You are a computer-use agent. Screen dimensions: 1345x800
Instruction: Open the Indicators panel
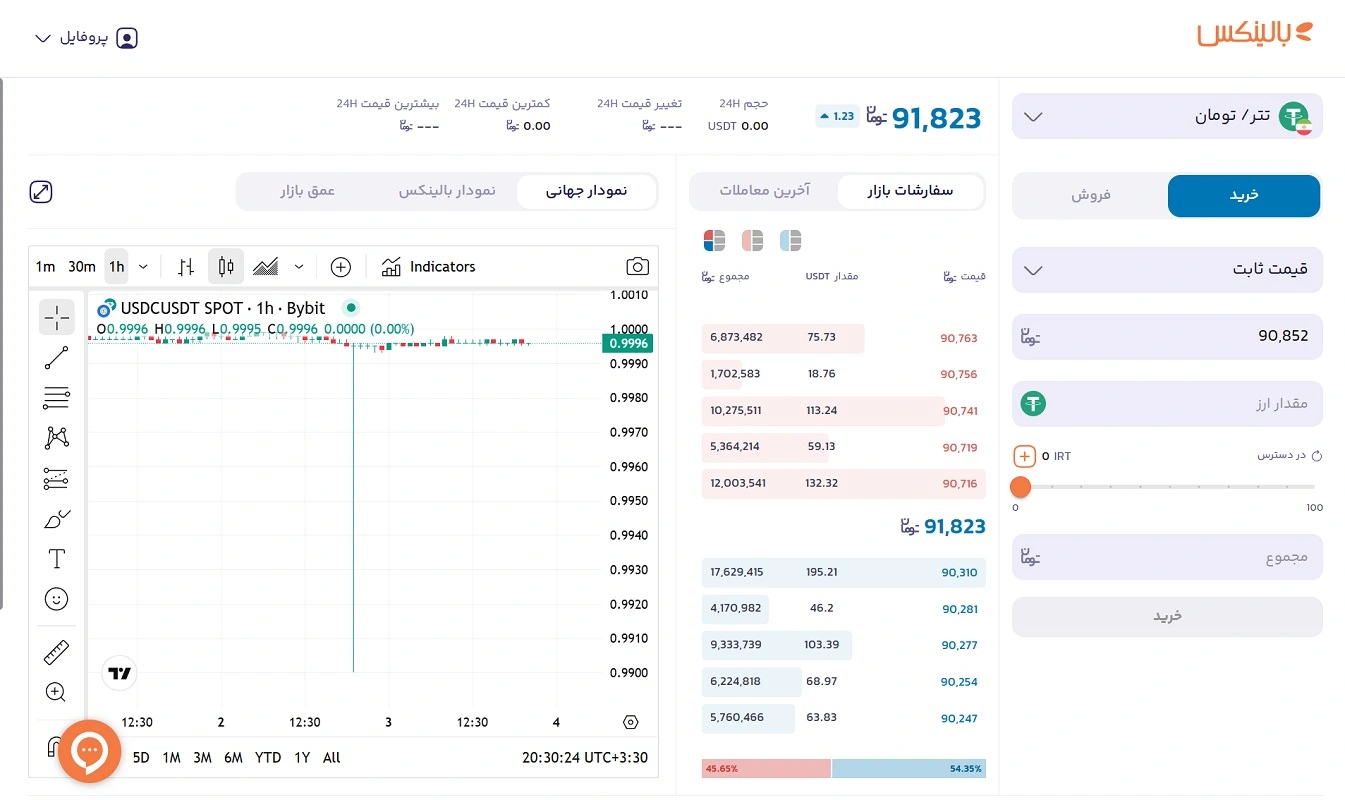coord(428,266)
